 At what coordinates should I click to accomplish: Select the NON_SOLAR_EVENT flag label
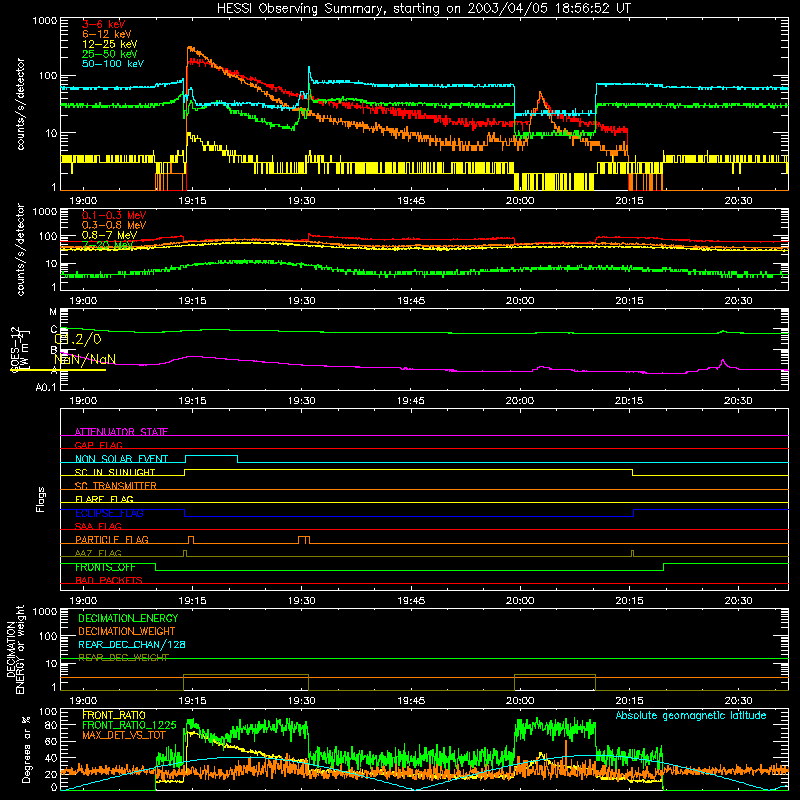[121, 459]
